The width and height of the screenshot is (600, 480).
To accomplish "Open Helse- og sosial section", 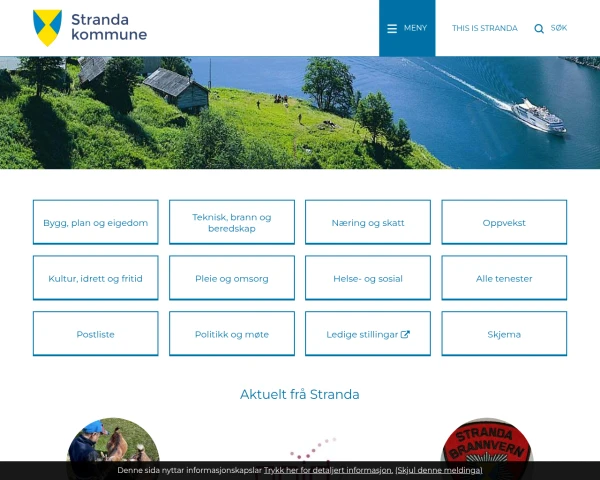I will pos(368,278).
